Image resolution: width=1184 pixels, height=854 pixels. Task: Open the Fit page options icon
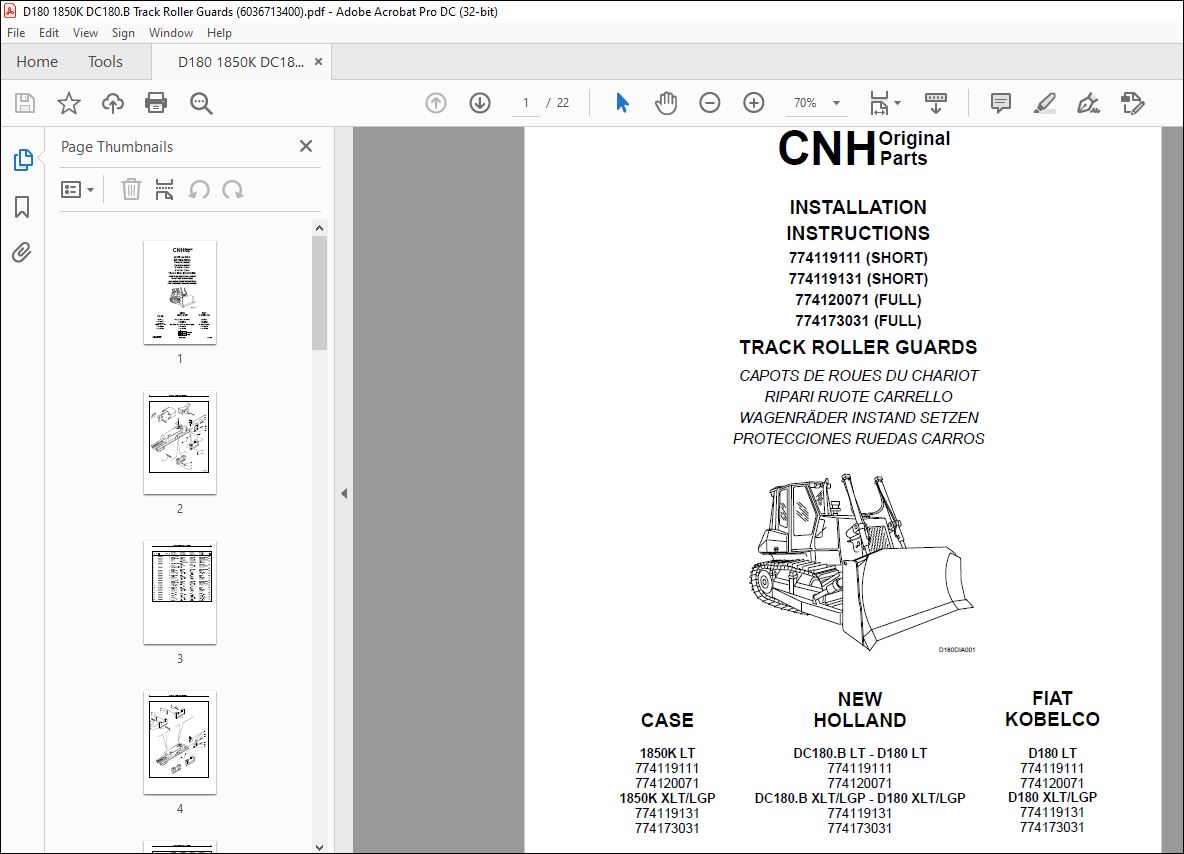(880, 103)
